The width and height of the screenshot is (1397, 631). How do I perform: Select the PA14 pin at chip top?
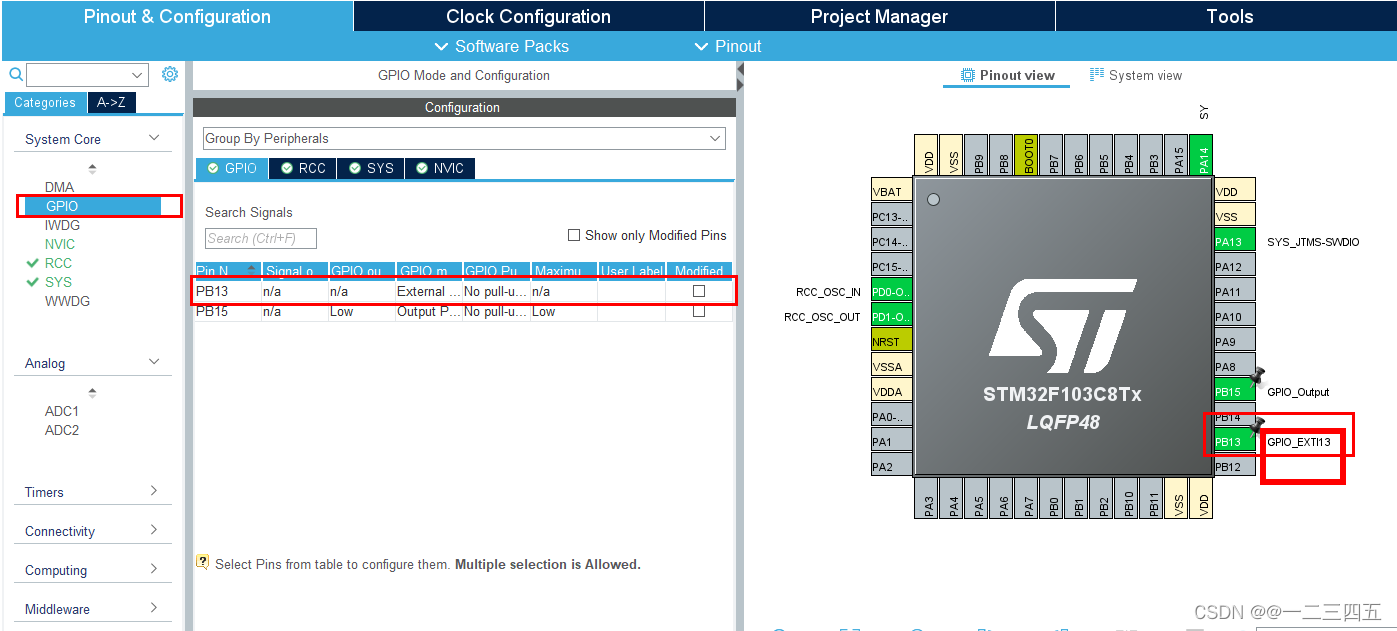tap(1203, 155)
